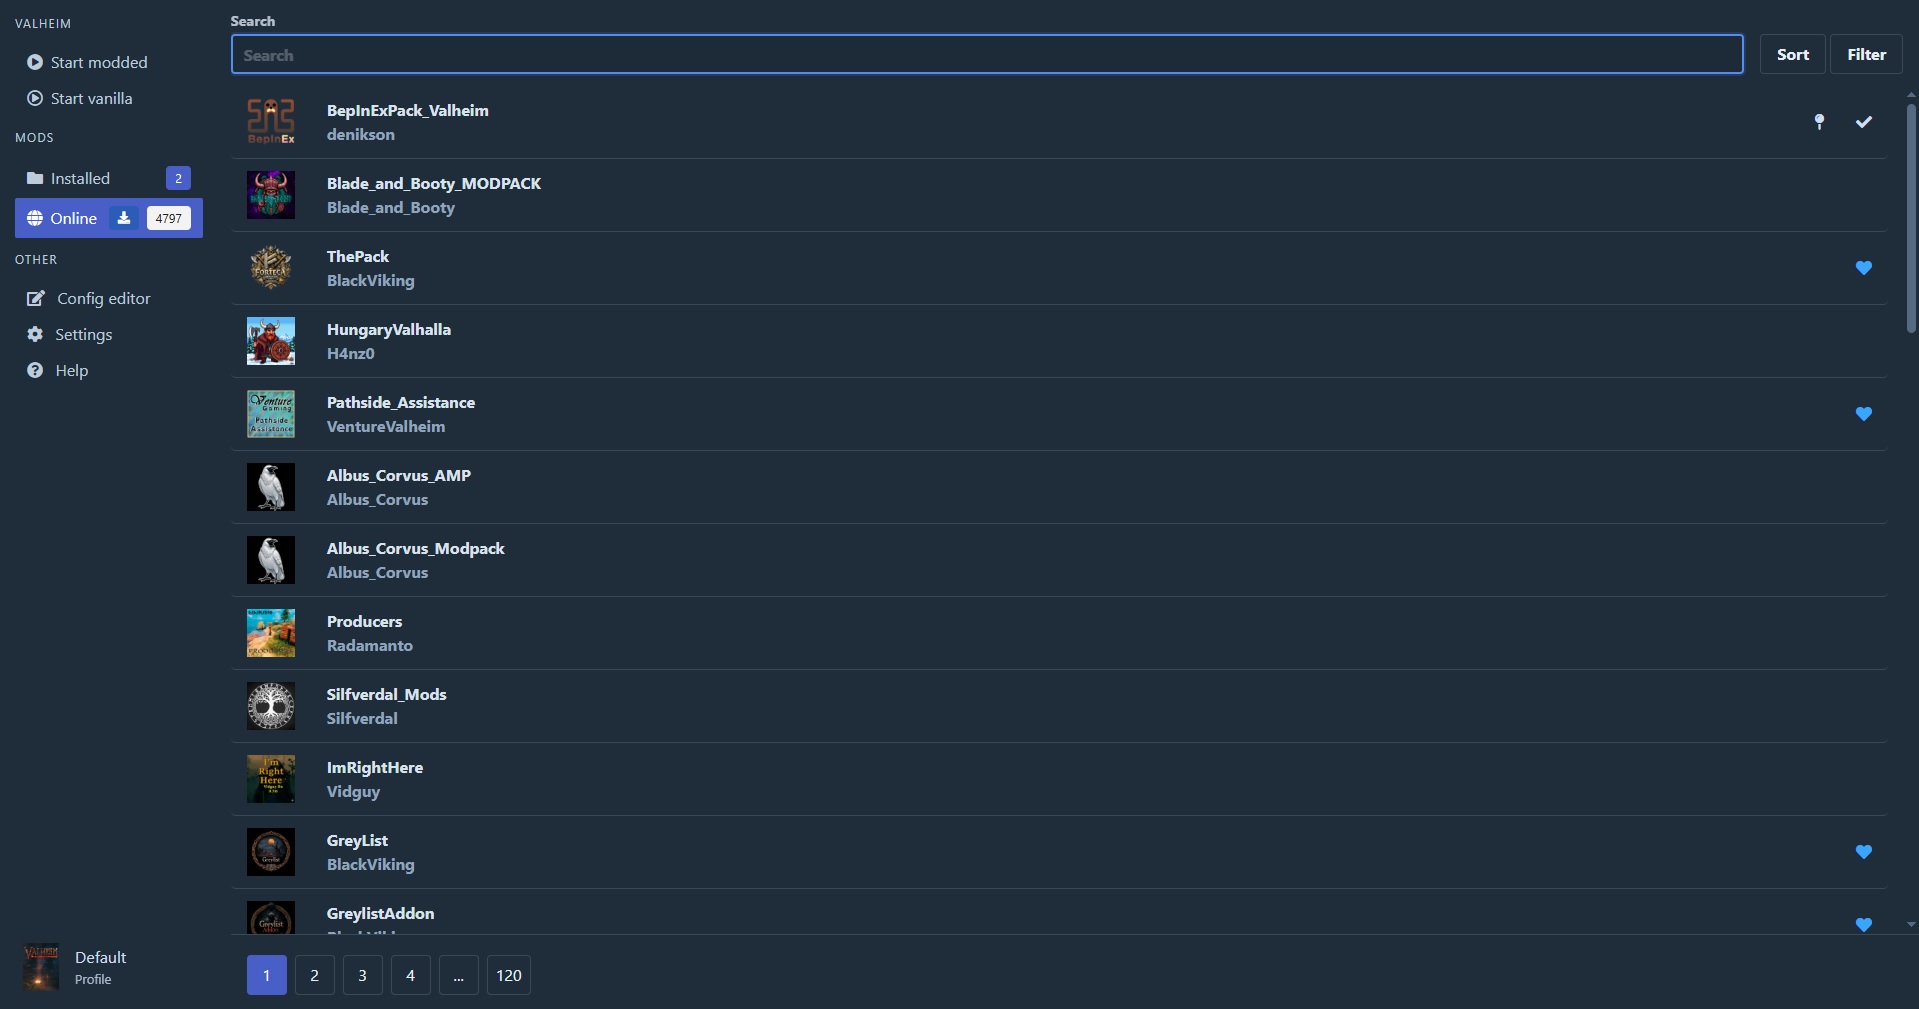Select current page 1 button

(267, 975)
